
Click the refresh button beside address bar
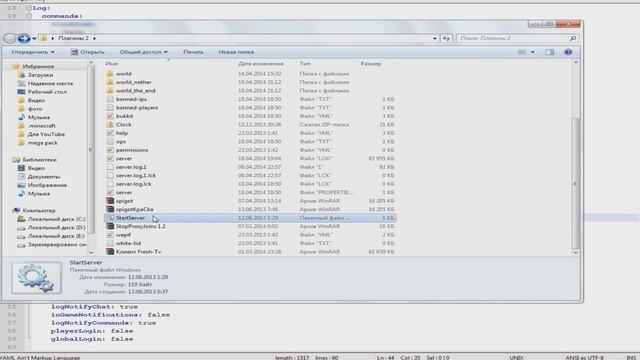[x=446, y=38]
